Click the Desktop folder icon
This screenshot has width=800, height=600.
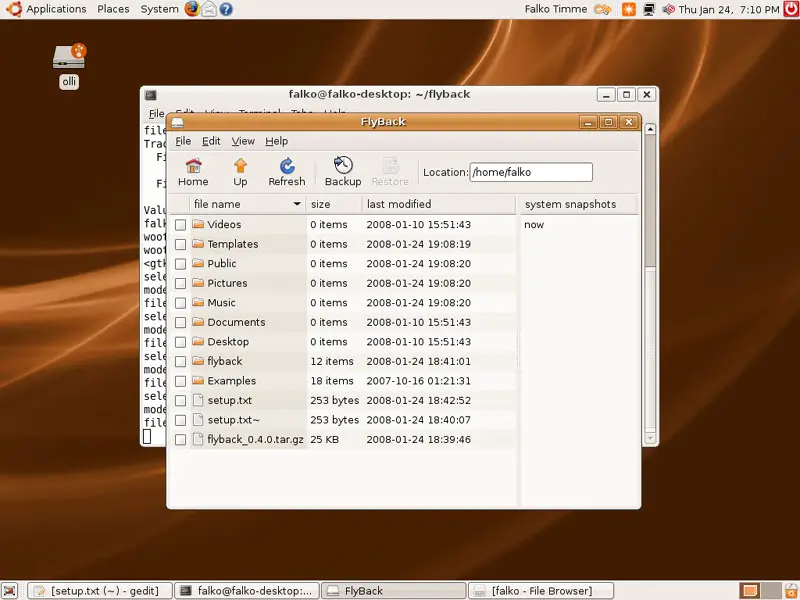[198, 341]
